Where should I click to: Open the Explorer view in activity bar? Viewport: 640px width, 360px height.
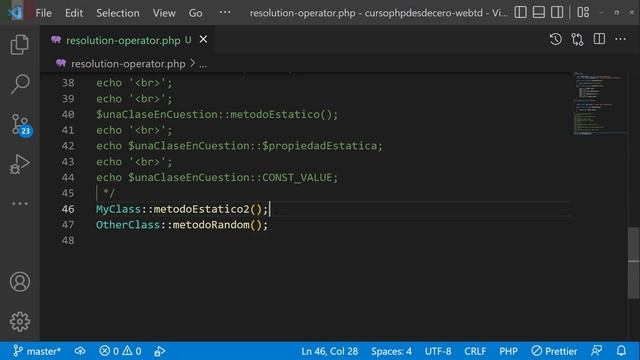(x=20, y=44)
